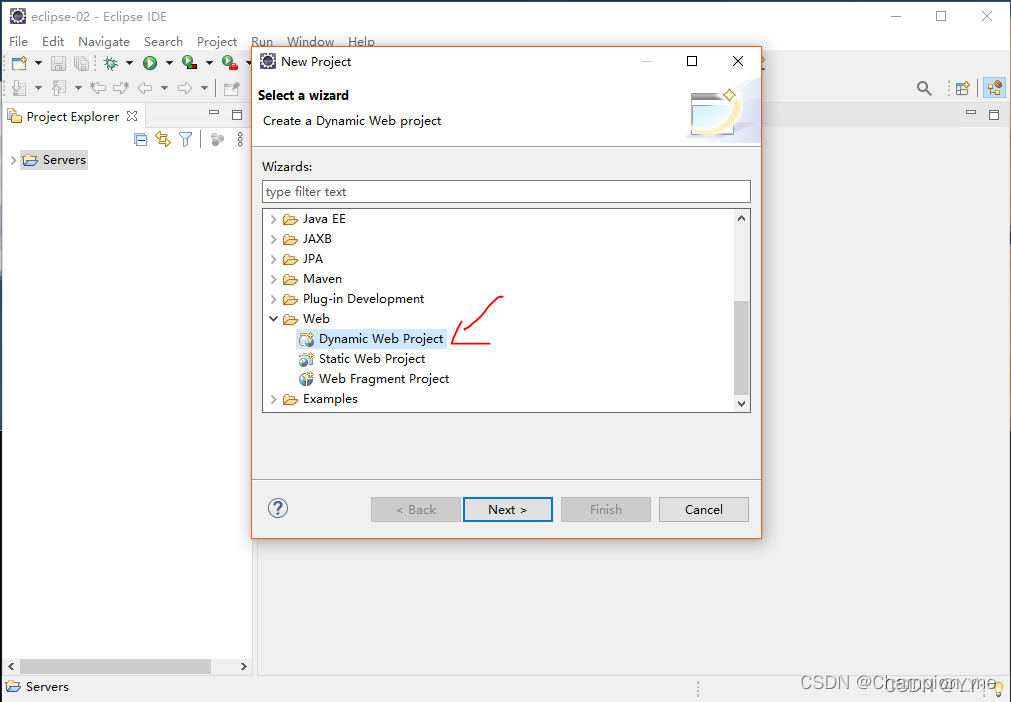Expand the Maven wizard folder

coord(273,279)
